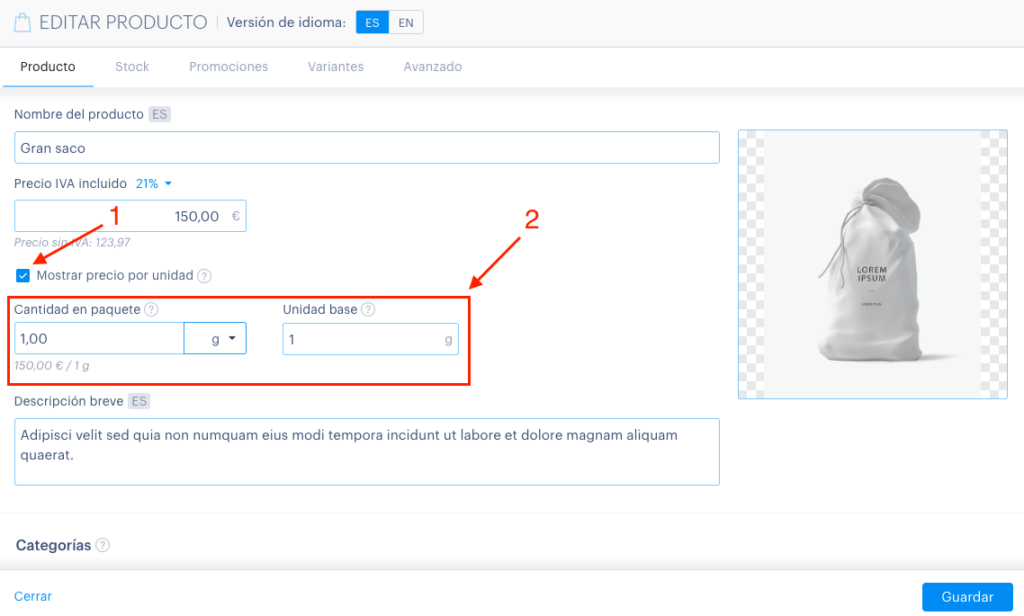
Task: Click the ES badge beside Descripción breve
Action: (139, 401)
